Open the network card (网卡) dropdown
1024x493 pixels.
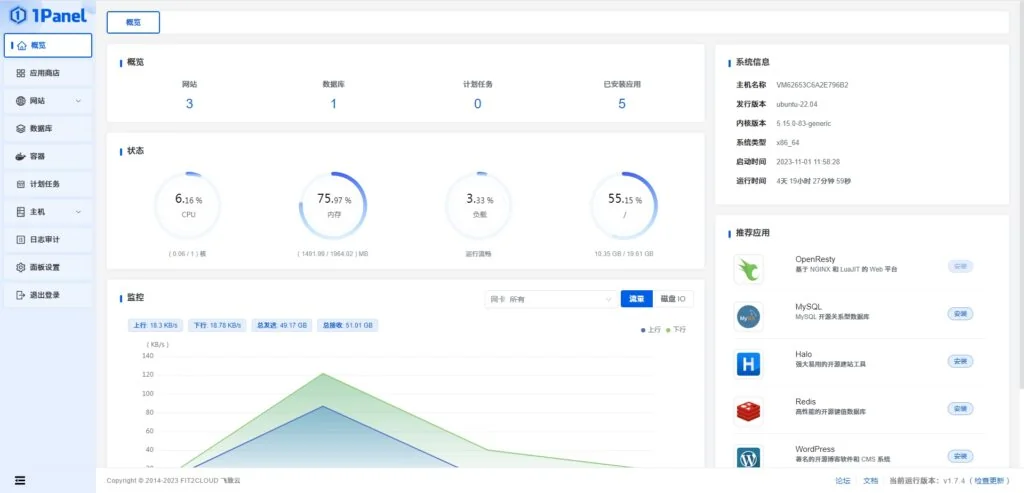[x=551, y=299]
